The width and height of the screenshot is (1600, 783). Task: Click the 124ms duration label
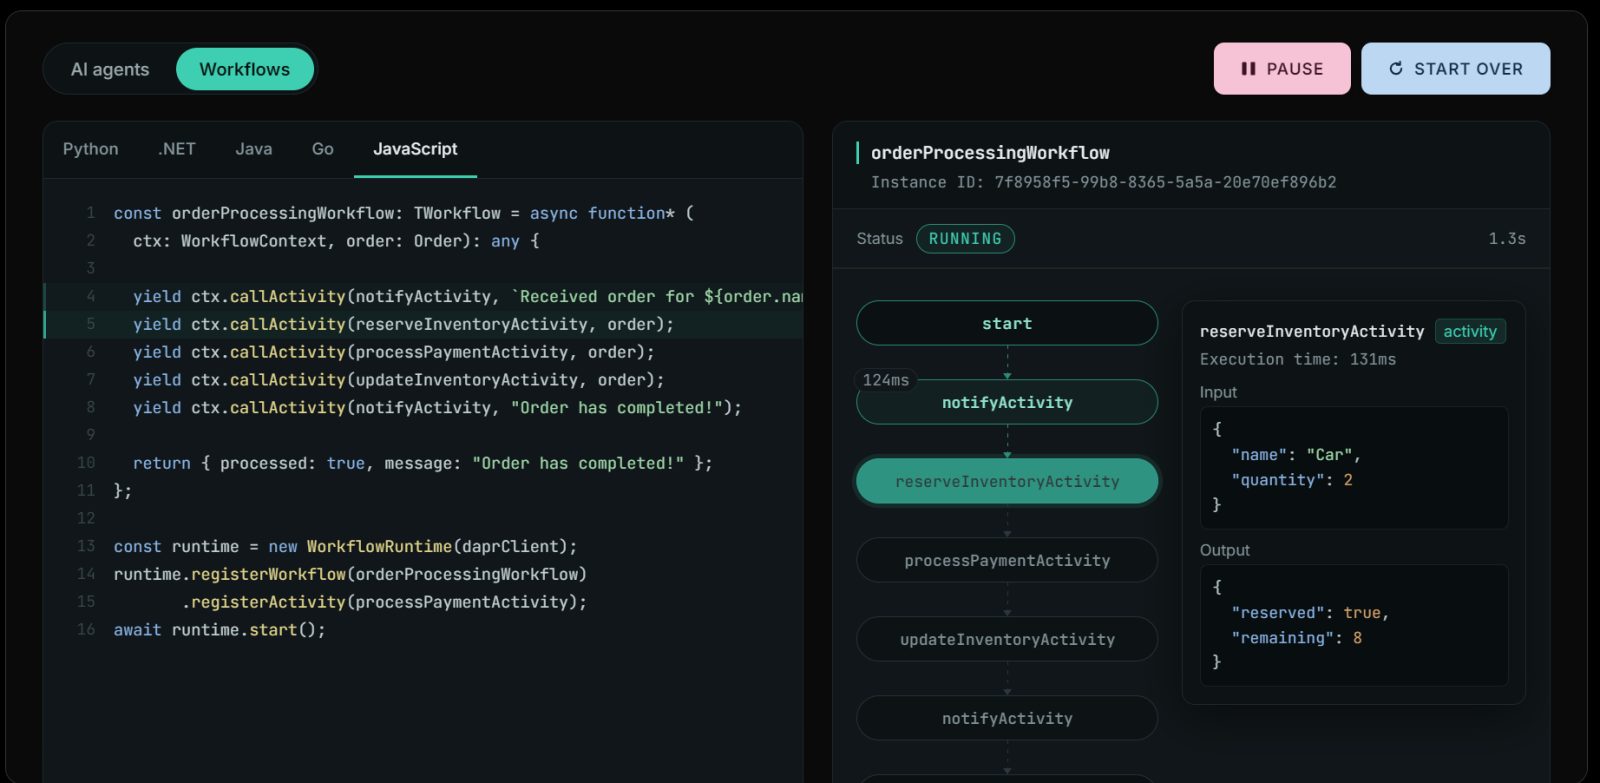coord(886,380)
